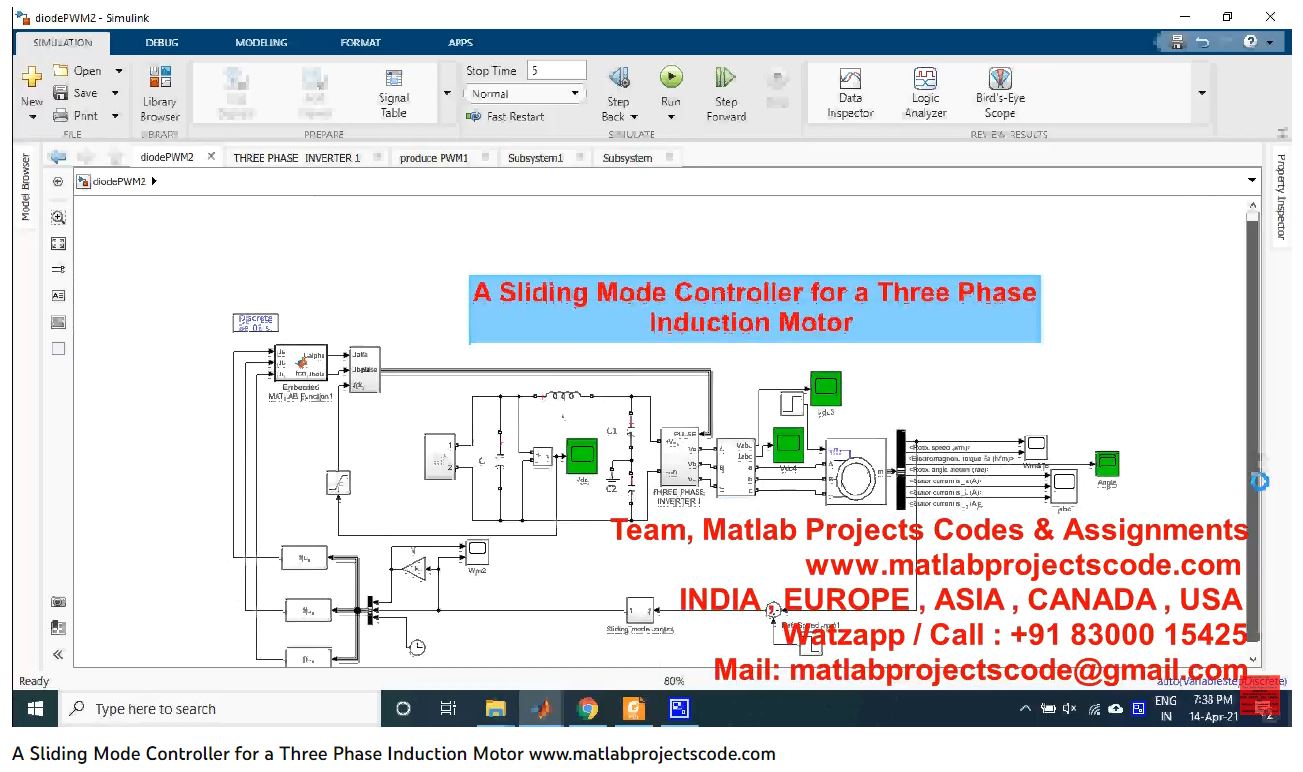Open the Data Inspector
1303x772 pixels.
[850, 93]
